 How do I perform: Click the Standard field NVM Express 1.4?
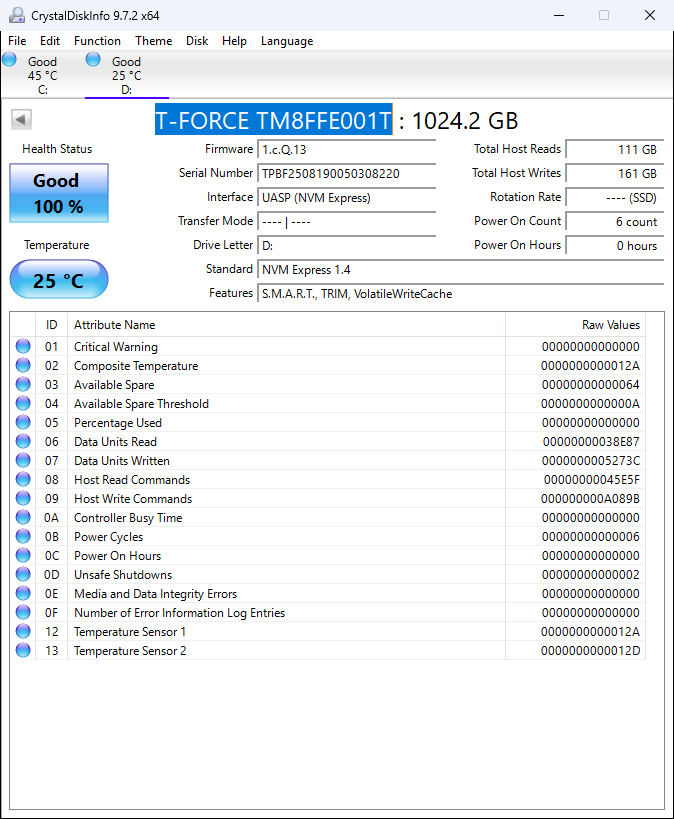(460, 270)
